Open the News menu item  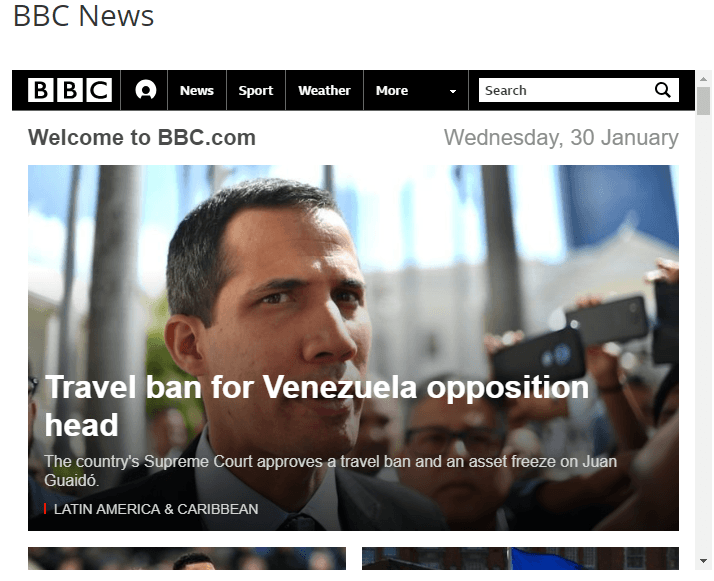point(197,90)
